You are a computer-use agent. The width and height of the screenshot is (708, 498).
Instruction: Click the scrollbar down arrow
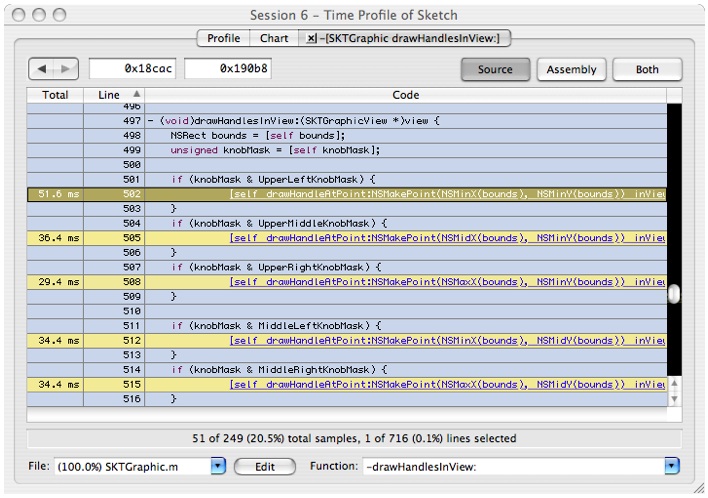pos(674,399)
